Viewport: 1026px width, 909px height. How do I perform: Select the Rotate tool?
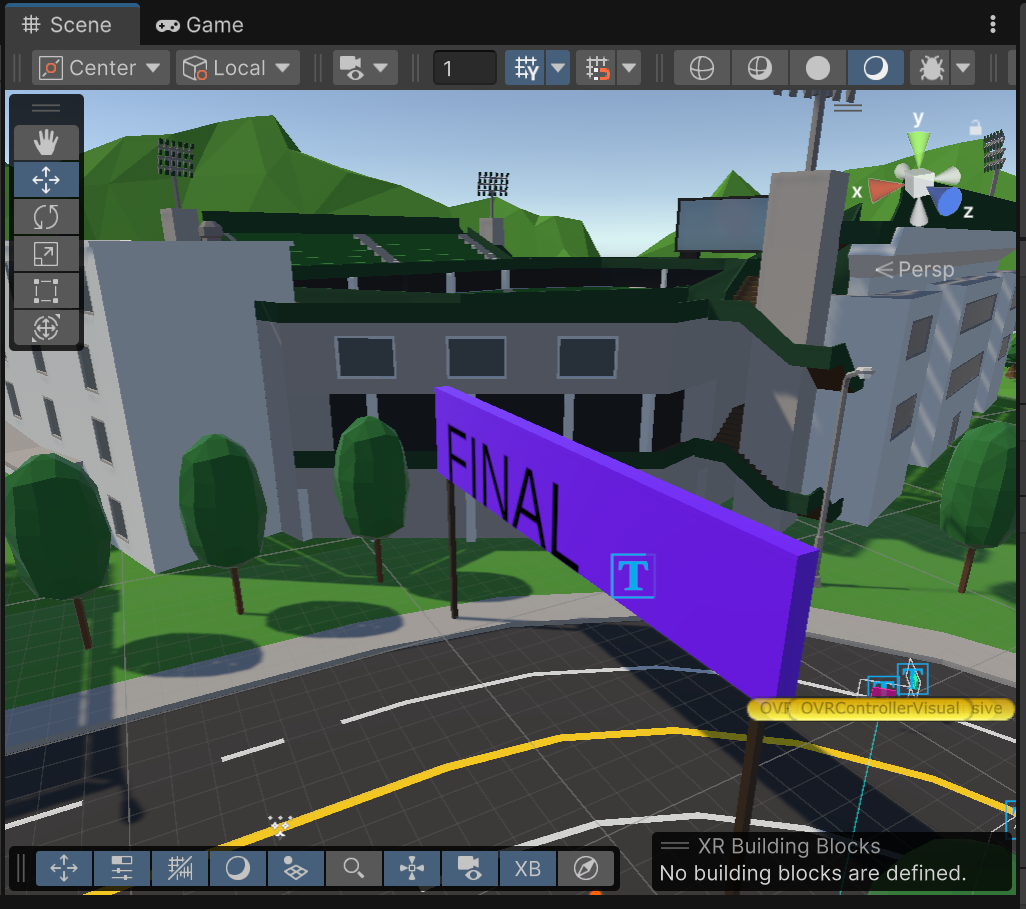click(46, 217)
